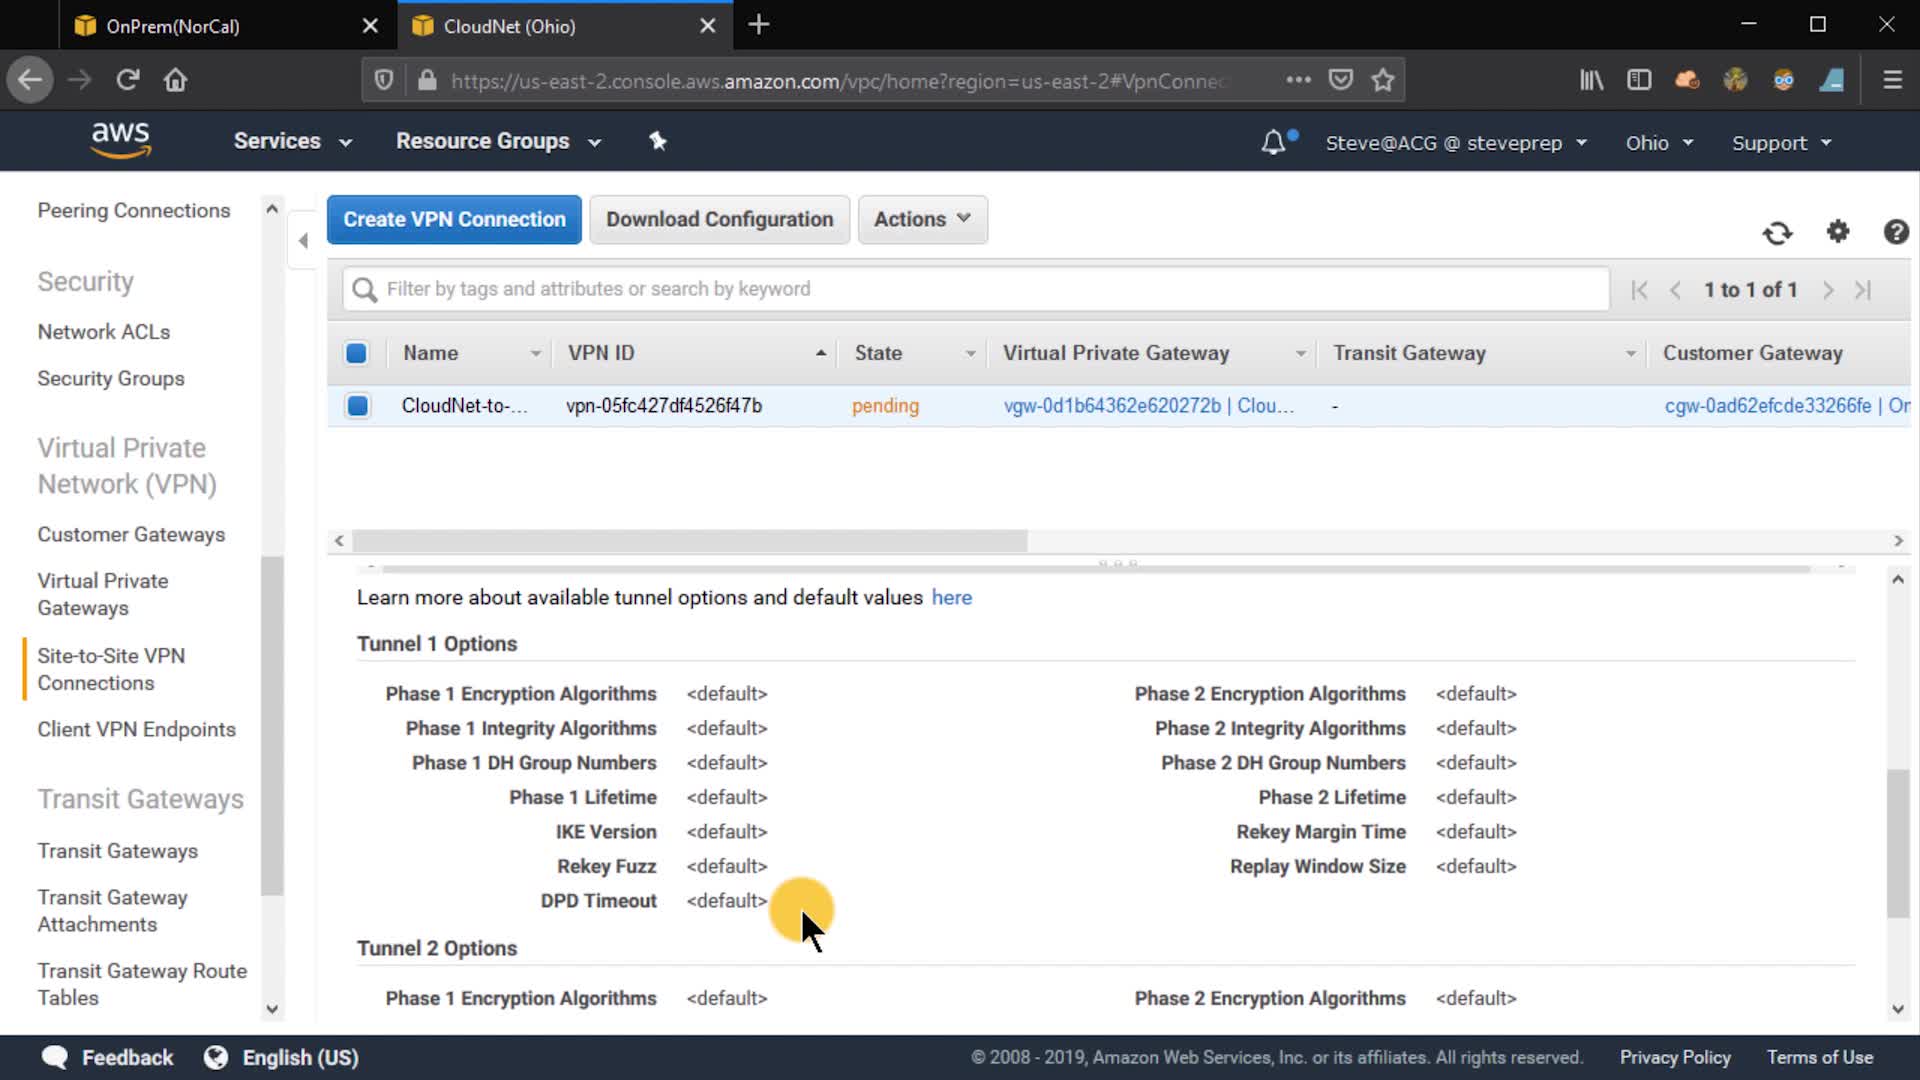
Task: Collapse the left navigation pane arrow
Action: 303,240
